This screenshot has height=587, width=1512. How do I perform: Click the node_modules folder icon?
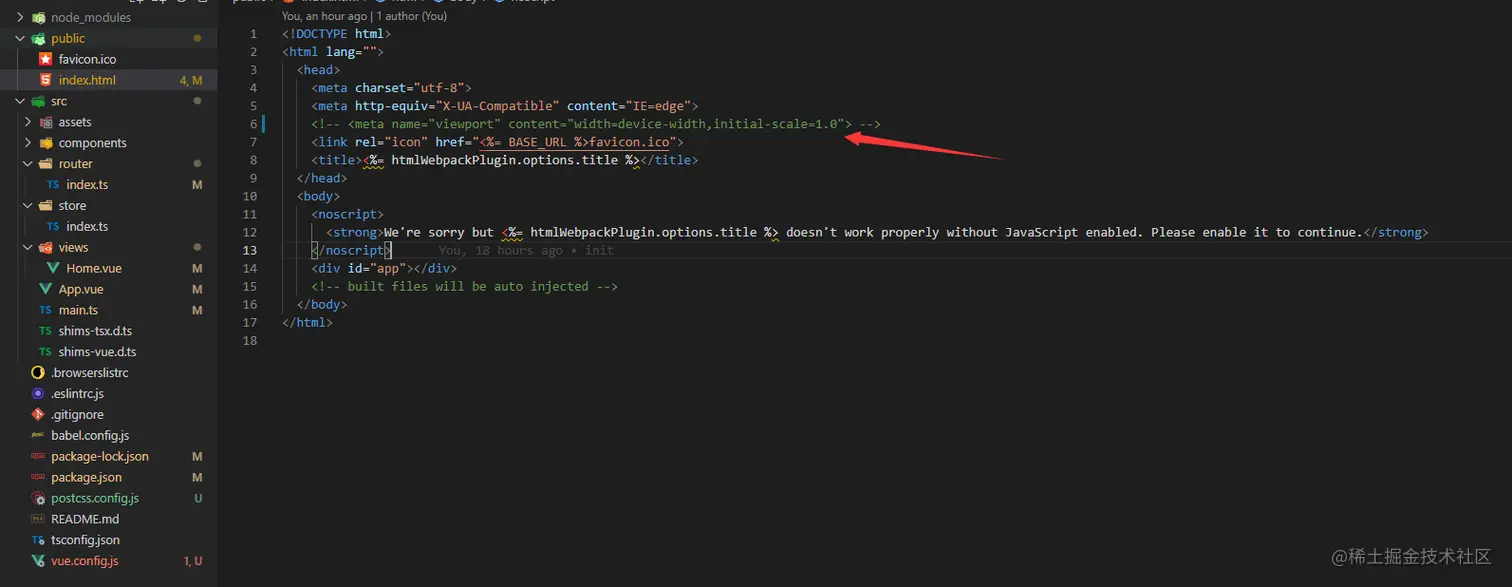pyautogui.click(x=38, y=17)
